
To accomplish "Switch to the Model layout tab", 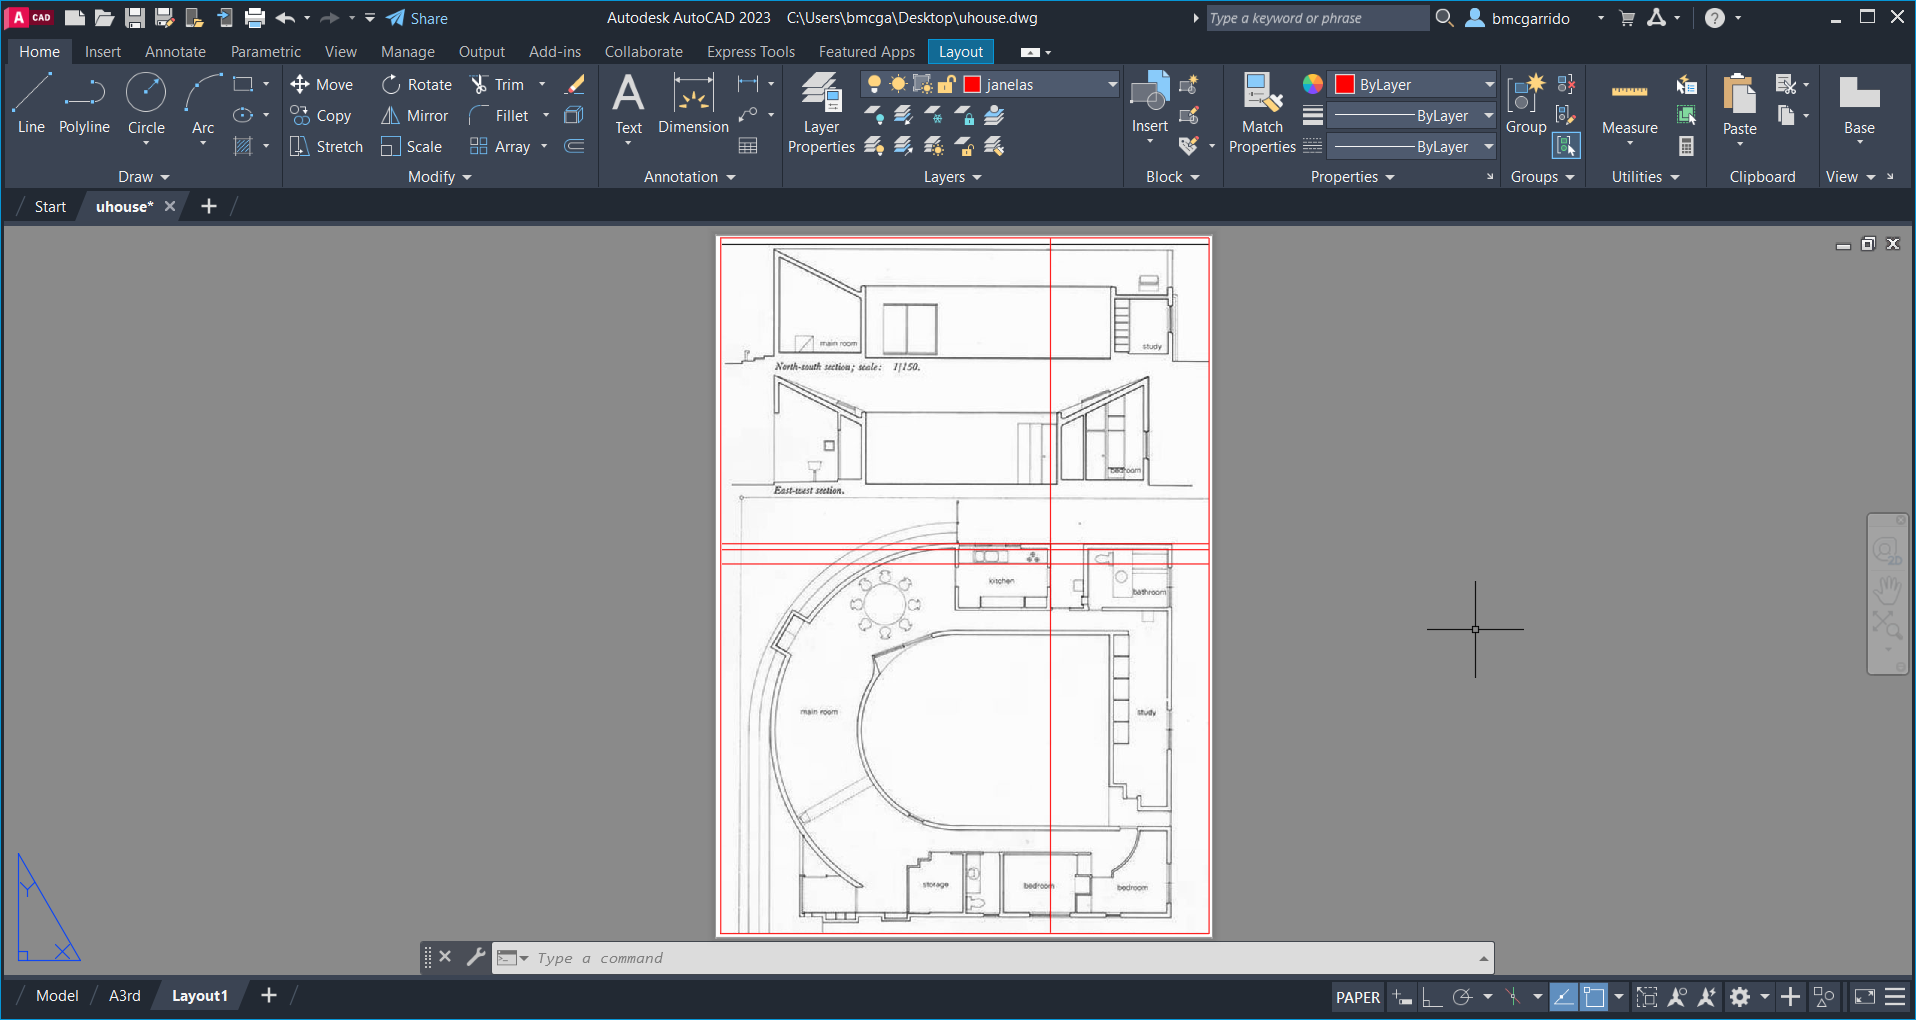I will click(57, 996).
